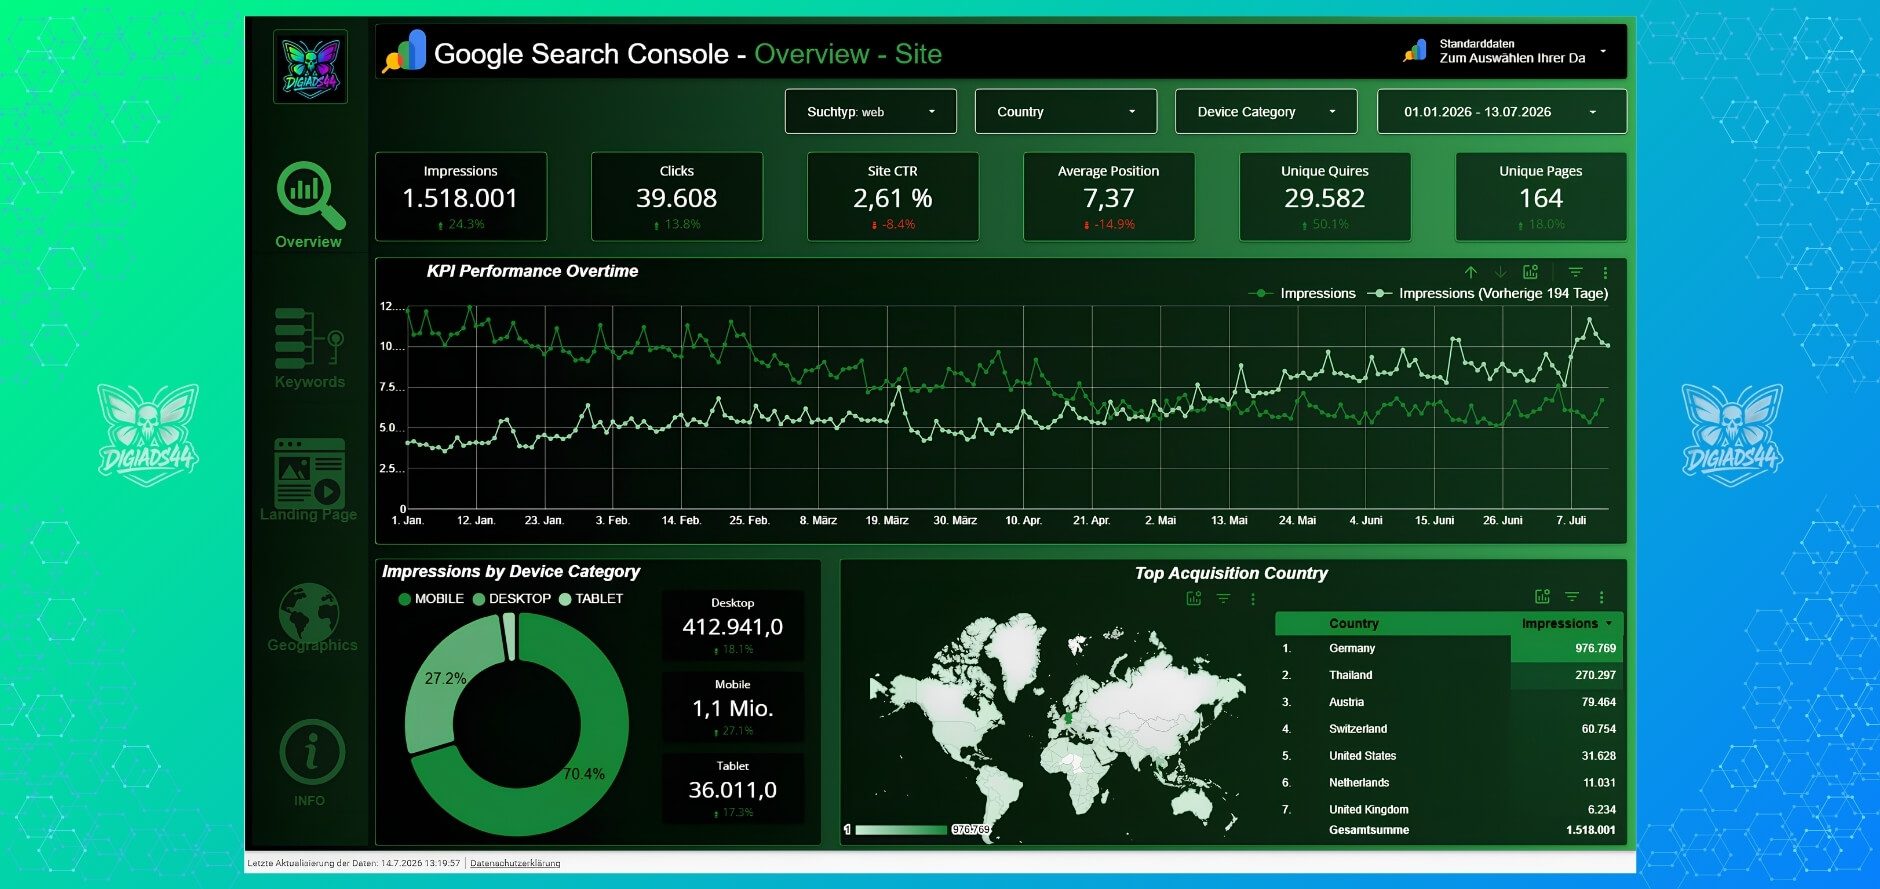This screenshot has height=889, width=1880.
Task: Select the Germany table row
Action: 1449,648
